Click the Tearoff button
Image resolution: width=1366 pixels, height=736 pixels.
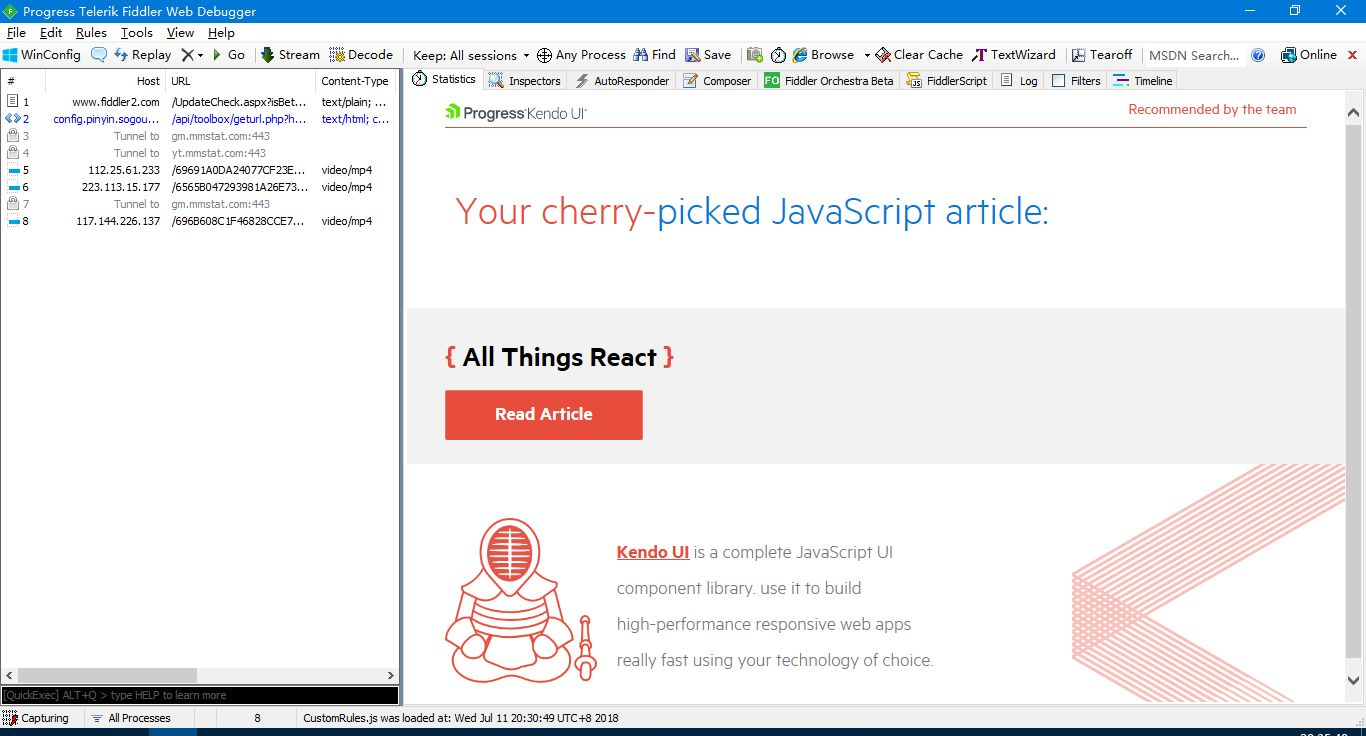[1101, 55]
